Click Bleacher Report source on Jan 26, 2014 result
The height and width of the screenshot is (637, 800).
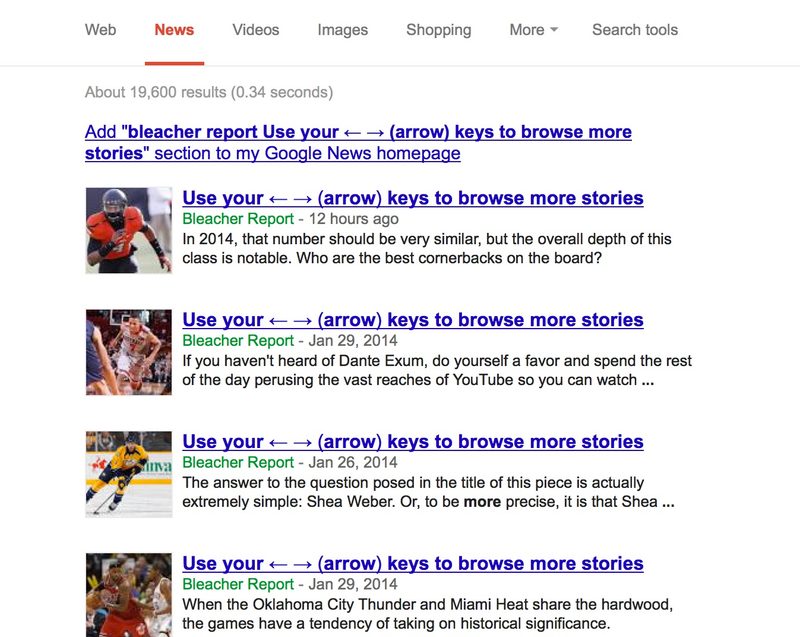point(238,463)
